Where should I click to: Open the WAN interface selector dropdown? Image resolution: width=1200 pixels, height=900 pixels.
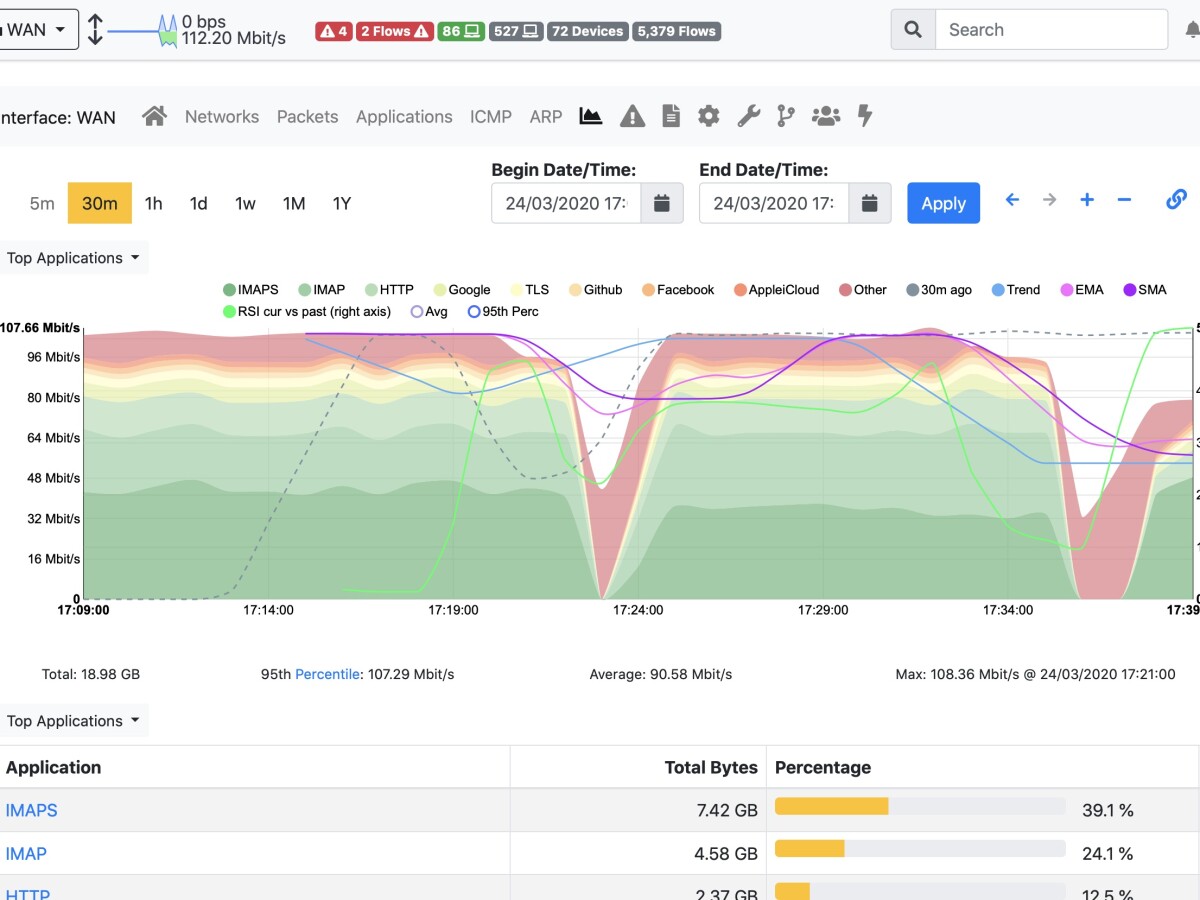click(x=37, y=30)
